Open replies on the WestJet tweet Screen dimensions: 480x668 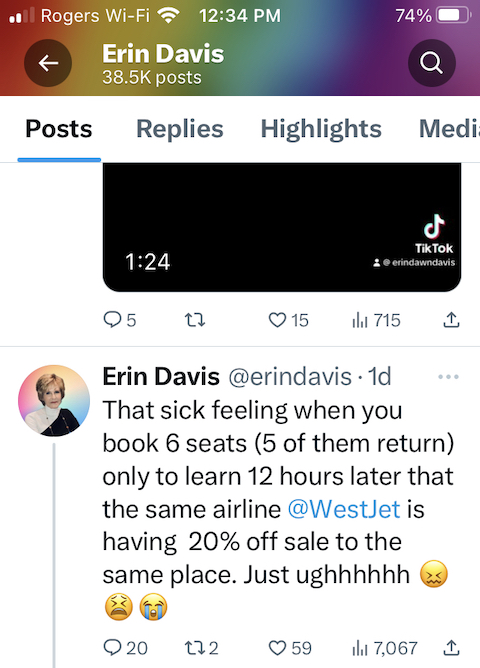coord(125,648)
